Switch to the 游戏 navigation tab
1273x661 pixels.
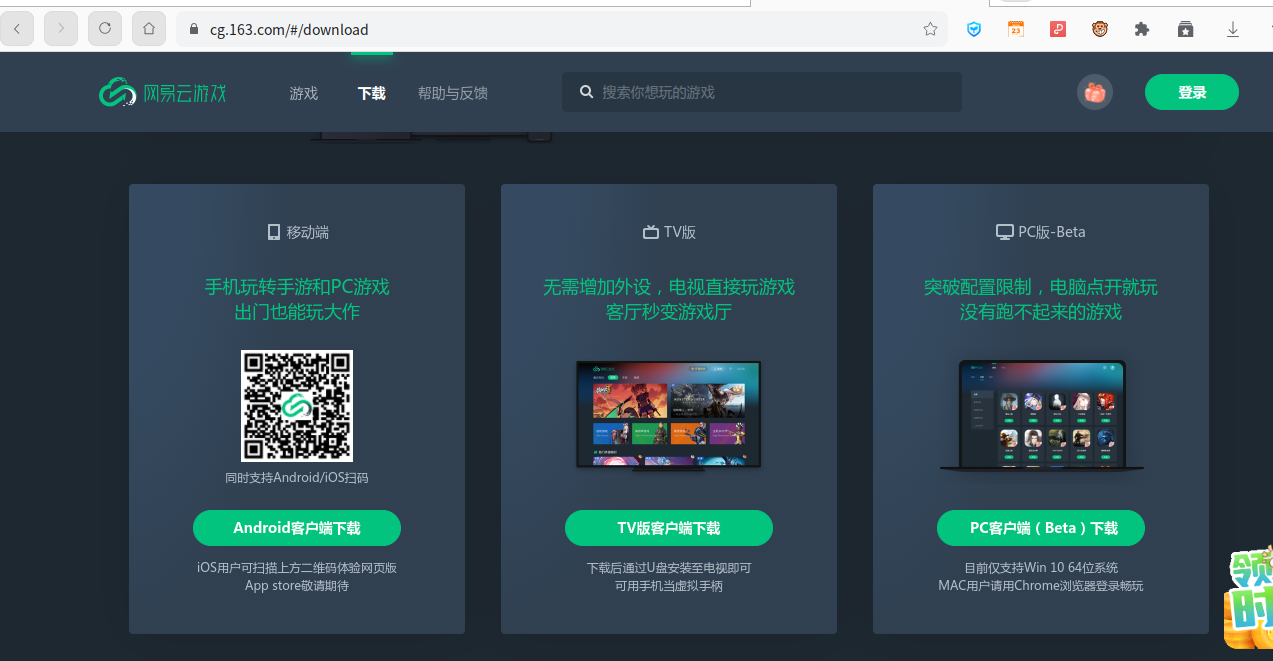pyautogui.click(x=303, y=92)
